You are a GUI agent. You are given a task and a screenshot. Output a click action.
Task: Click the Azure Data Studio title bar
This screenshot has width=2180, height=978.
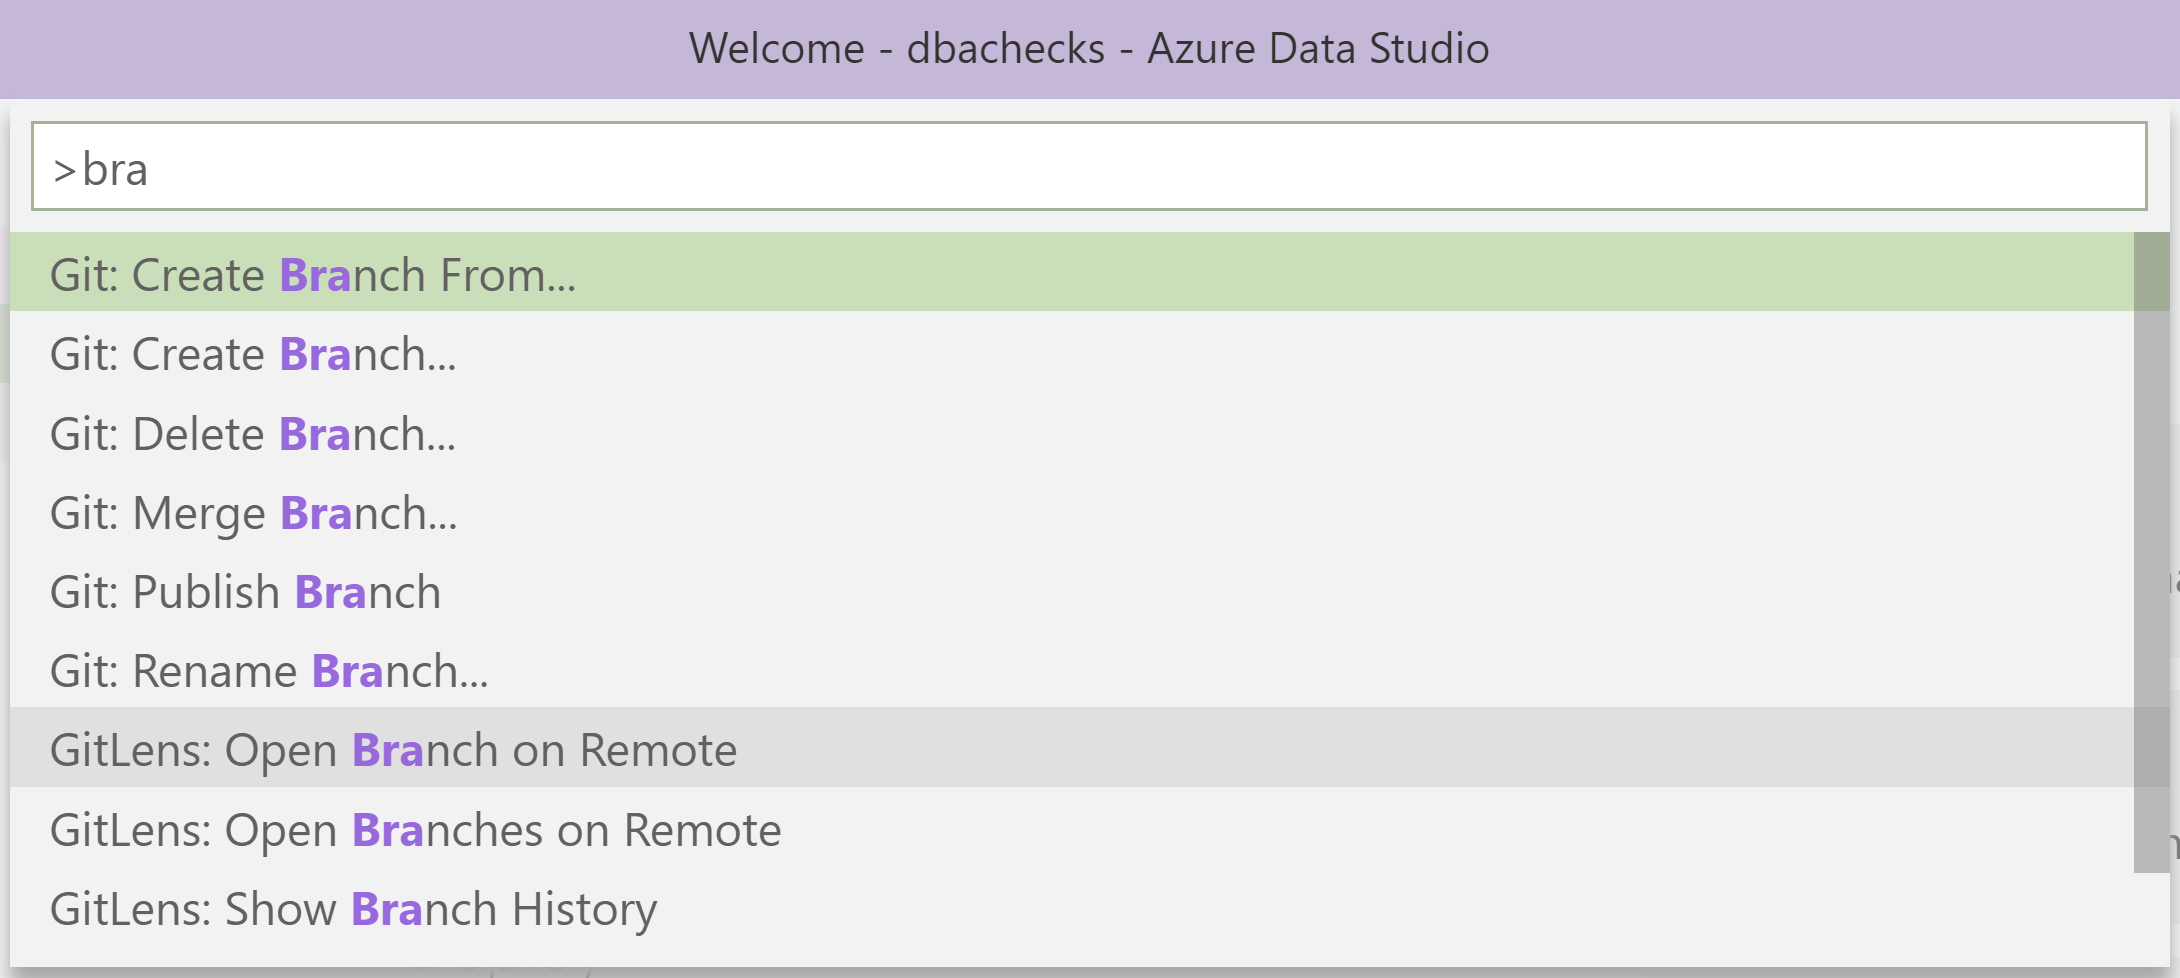[x=1800, y=48]
